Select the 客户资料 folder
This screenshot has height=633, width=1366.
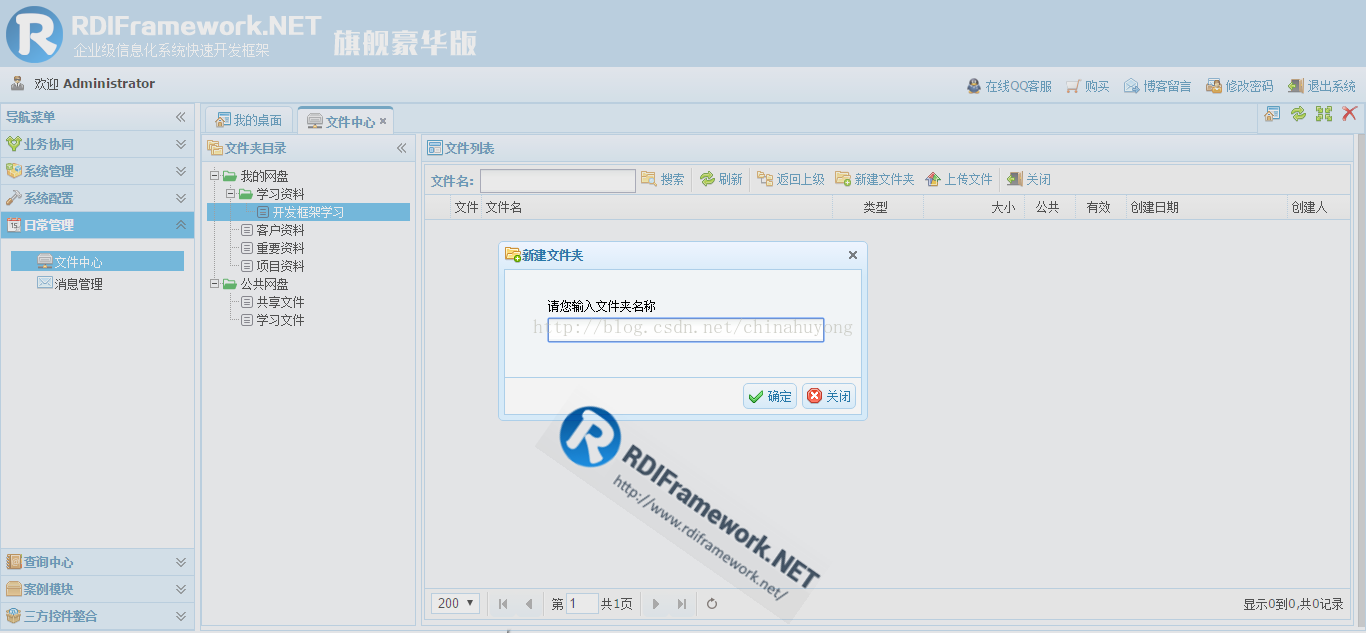point(280,230)
